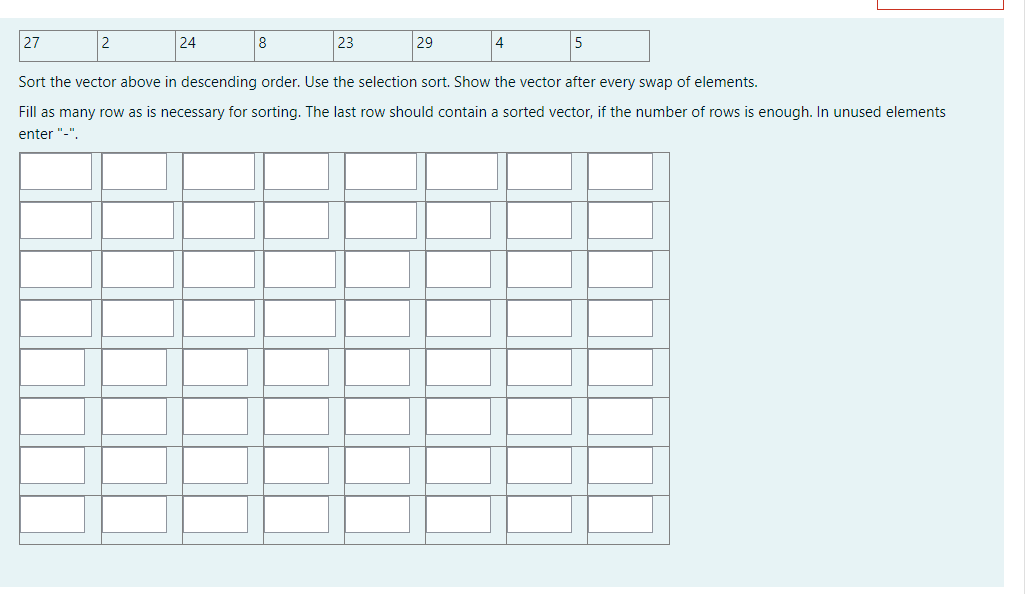Image resolution: width=1031 pixels, height=594 pixels.
Task: Click the fourth cell in row five
Action: (296, 367)
